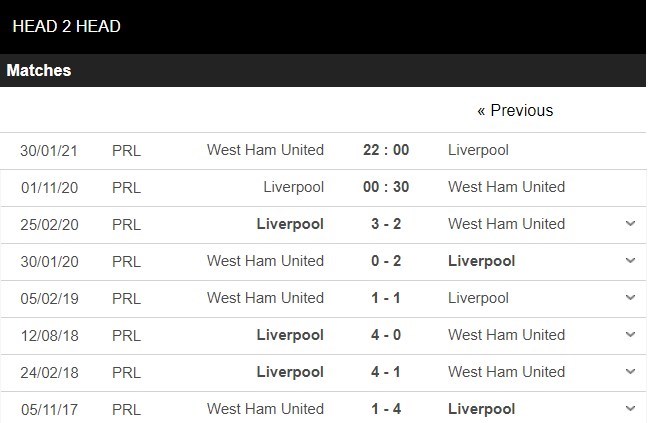Click the 0 - 2 score result
This screenshot has height=423, width=654.
point(386,261)
